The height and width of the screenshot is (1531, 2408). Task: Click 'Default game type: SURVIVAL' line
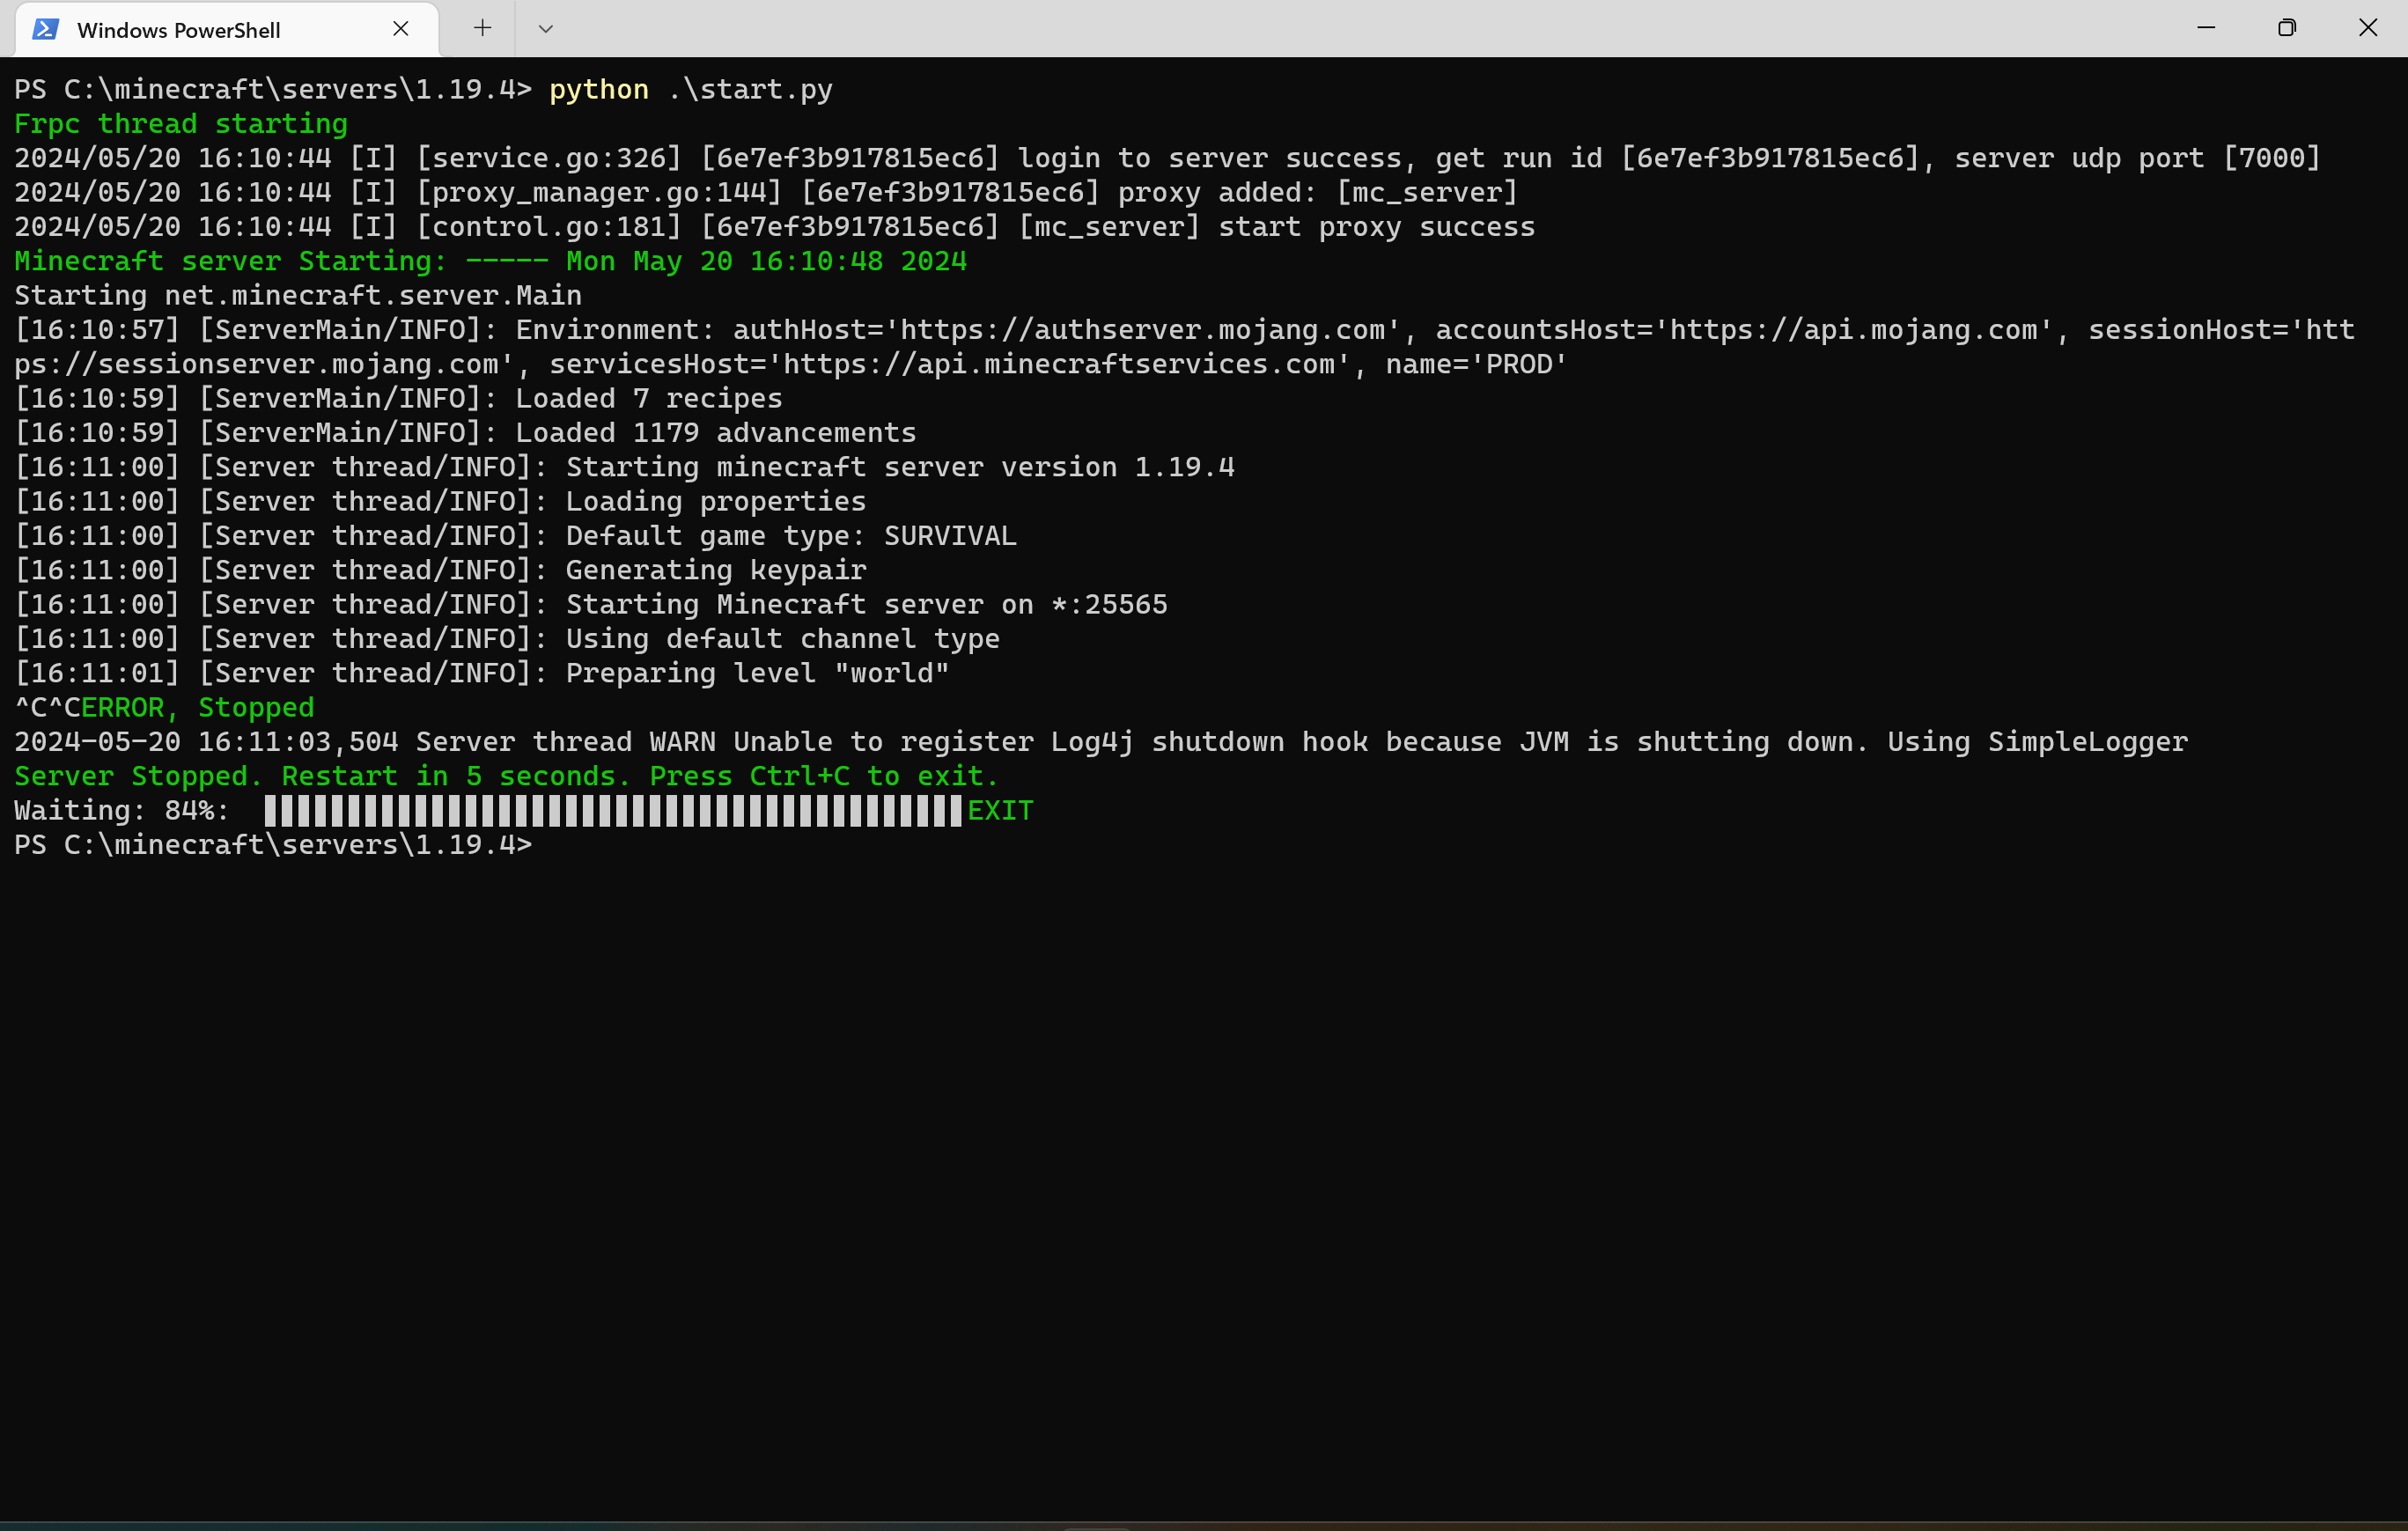click(x=515, y=536)
